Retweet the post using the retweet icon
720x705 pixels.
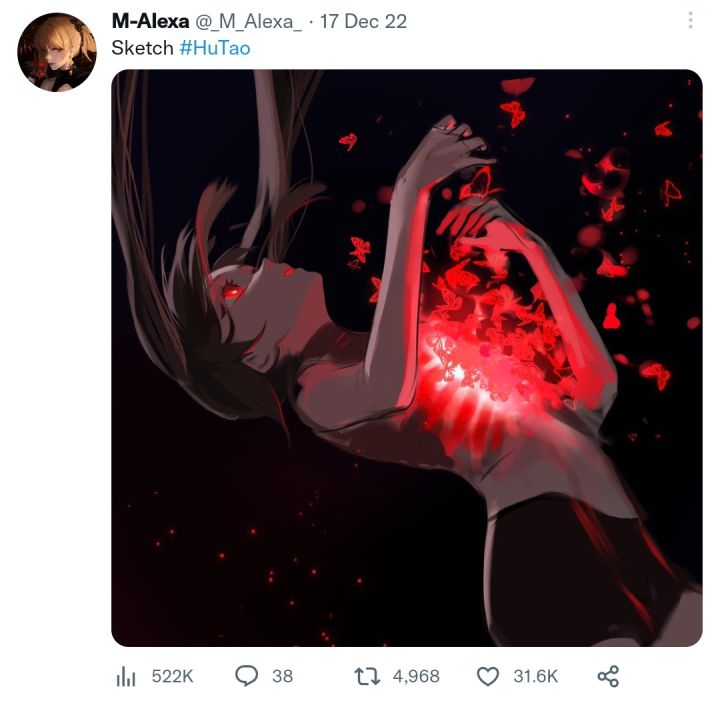coord(367,677)
